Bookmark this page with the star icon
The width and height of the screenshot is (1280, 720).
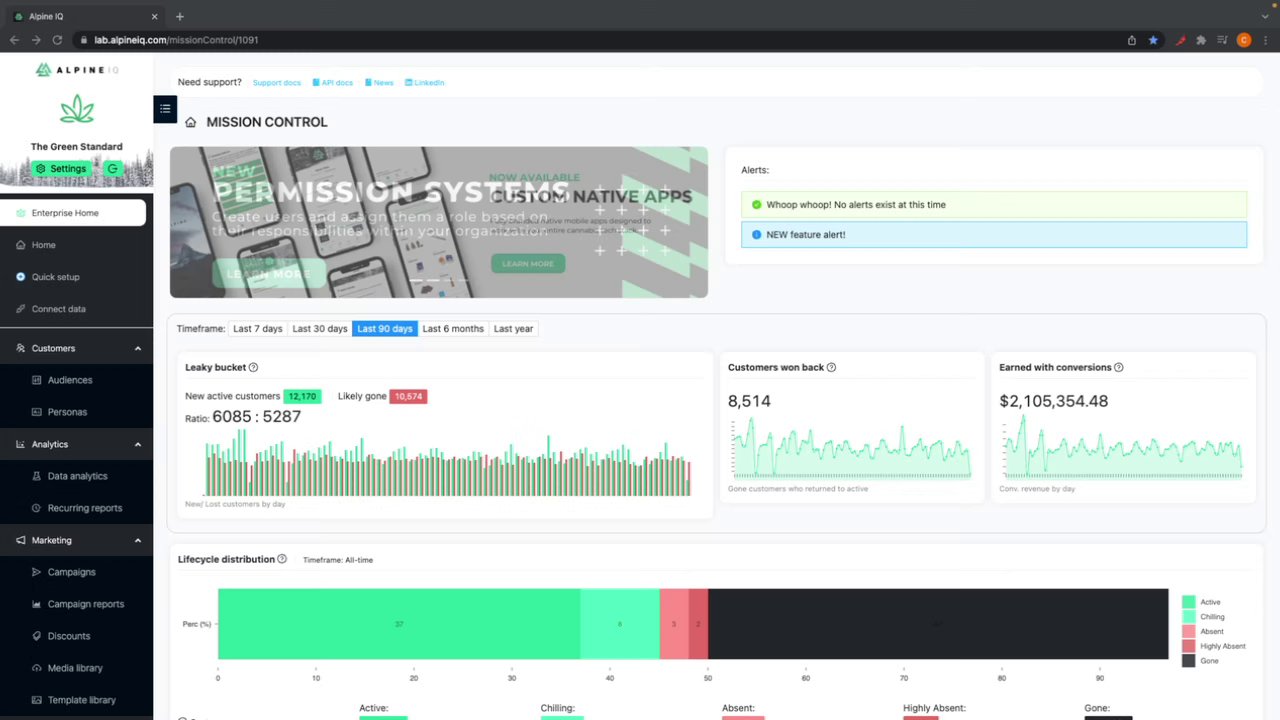pos(1153,40)
